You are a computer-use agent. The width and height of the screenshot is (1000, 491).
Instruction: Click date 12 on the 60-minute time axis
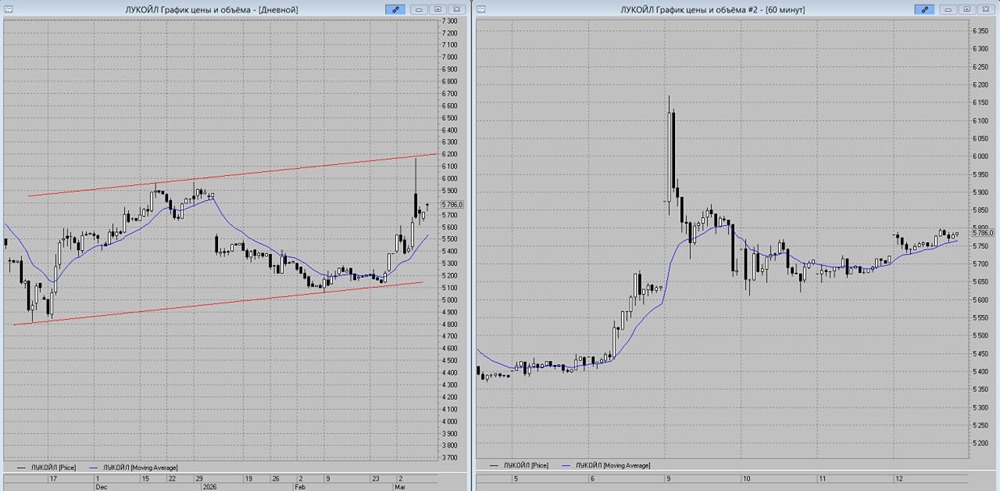tap(899, 478)
